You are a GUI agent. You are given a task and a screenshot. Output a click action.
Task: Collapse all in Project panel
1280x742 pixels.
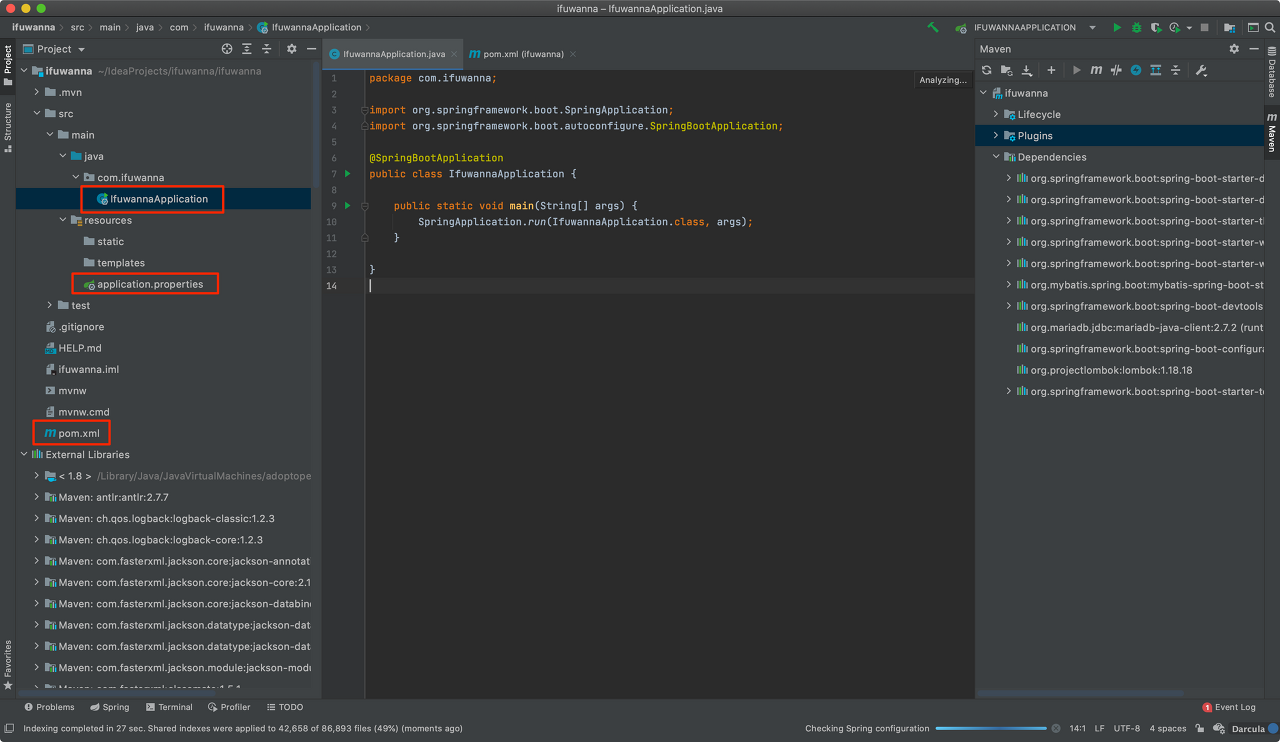point(267,49)
